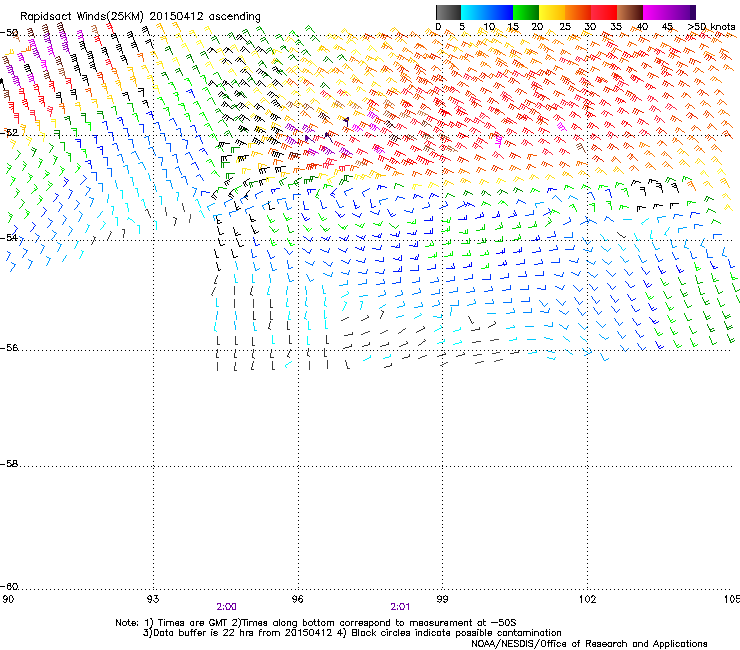Click the 2:00 time marker below axis
The image size is (740, 650).
(227, 607)
